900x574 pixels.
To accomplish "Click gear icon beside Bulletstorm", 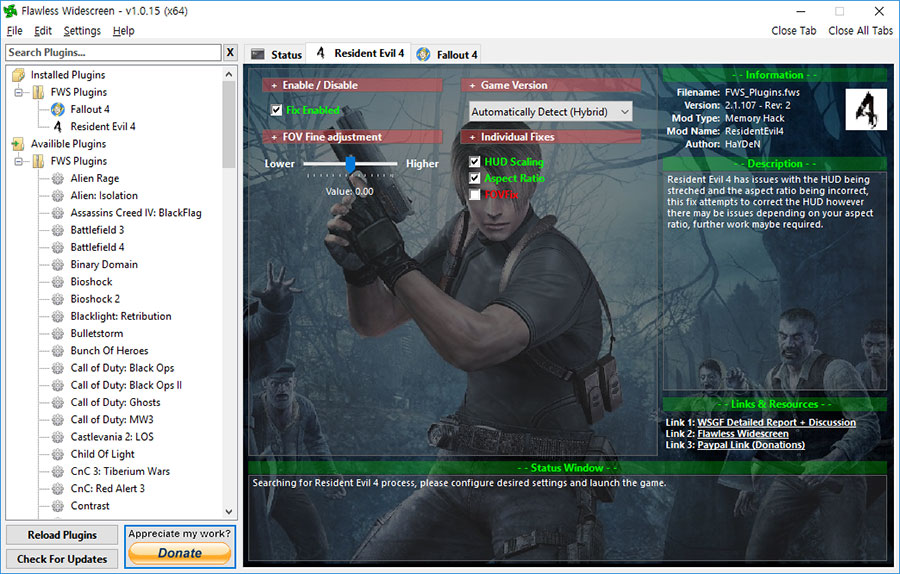I will (57, 333).
